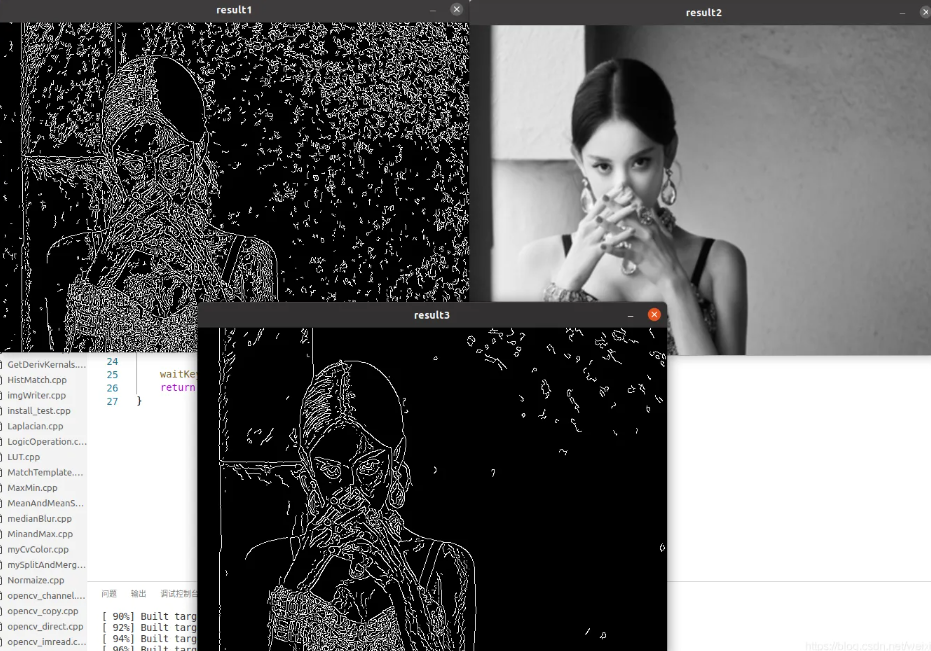Minimize the result2 window
931x651 pixels.
click(902, 12)
